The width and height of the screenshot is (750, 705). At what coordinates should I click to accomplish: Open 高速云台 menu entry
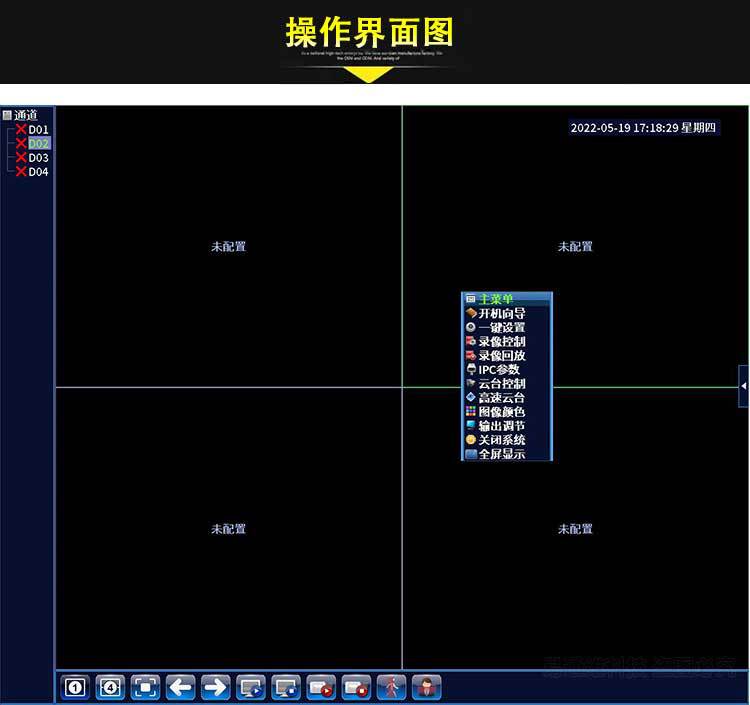[507, 397]
